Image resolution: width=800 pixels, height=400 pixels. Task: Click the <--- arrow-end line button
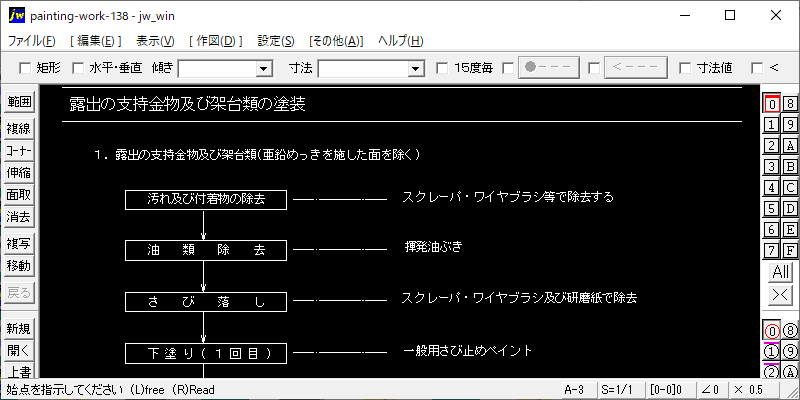pyautogui.click(x=636, y=68)
